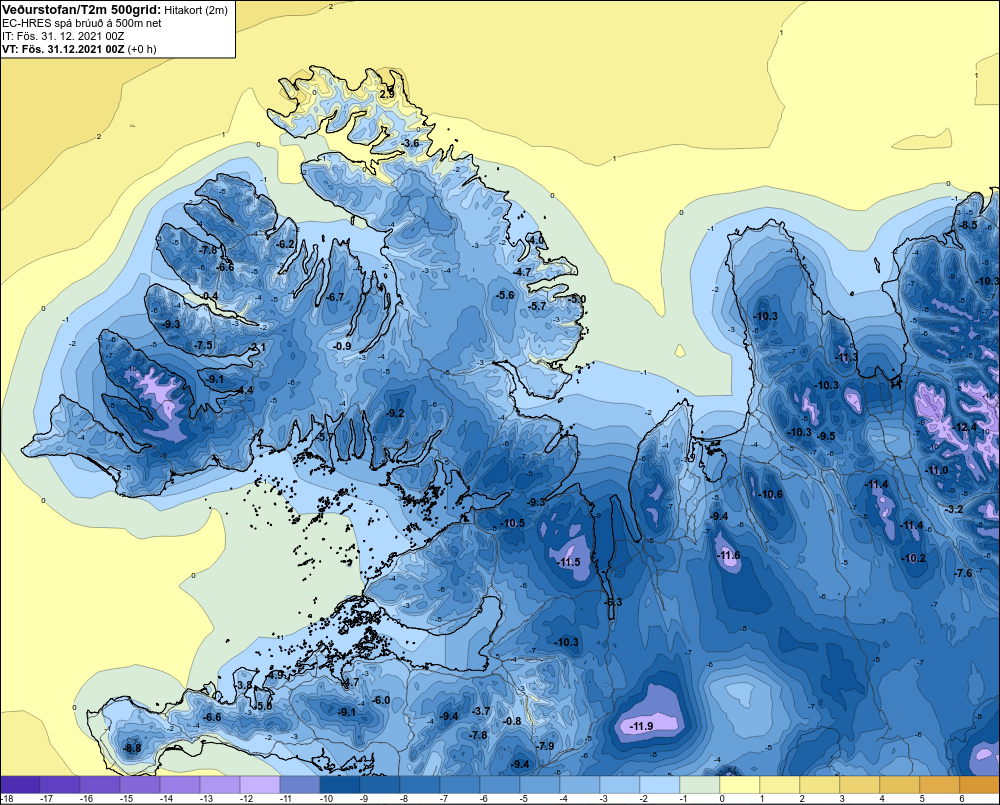Image resolution: width=1000 pixels, height=805 pixels.
Task: Click the -12.4 temperature value on the map
Action: point(965,427)
